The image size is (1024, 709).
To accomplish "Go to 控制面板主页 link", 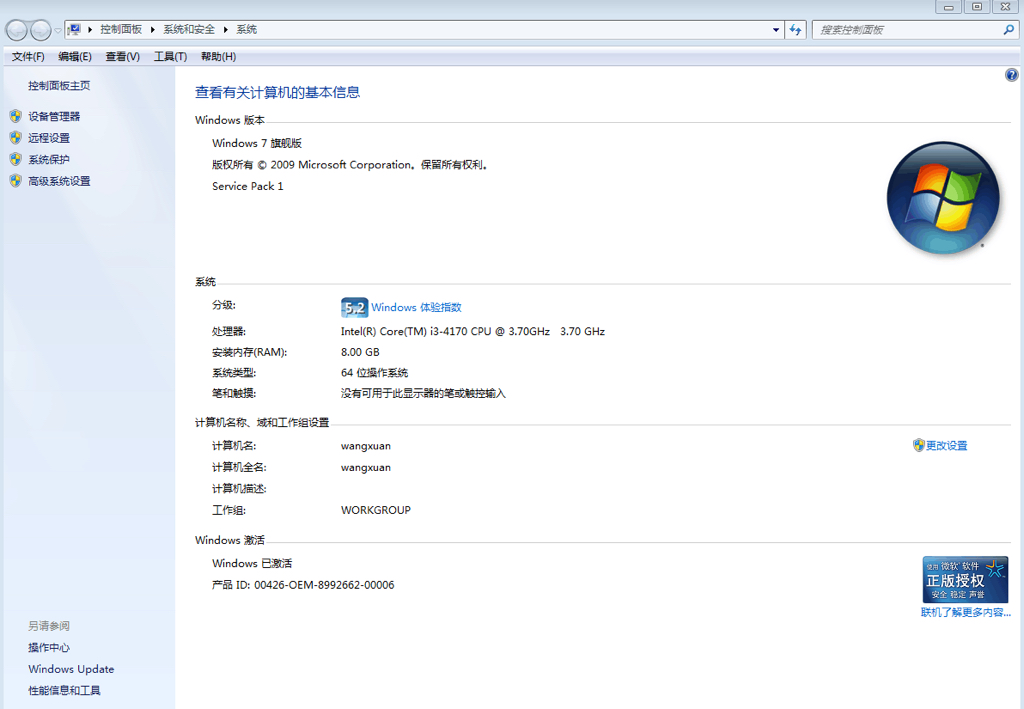I will [59, 86].
